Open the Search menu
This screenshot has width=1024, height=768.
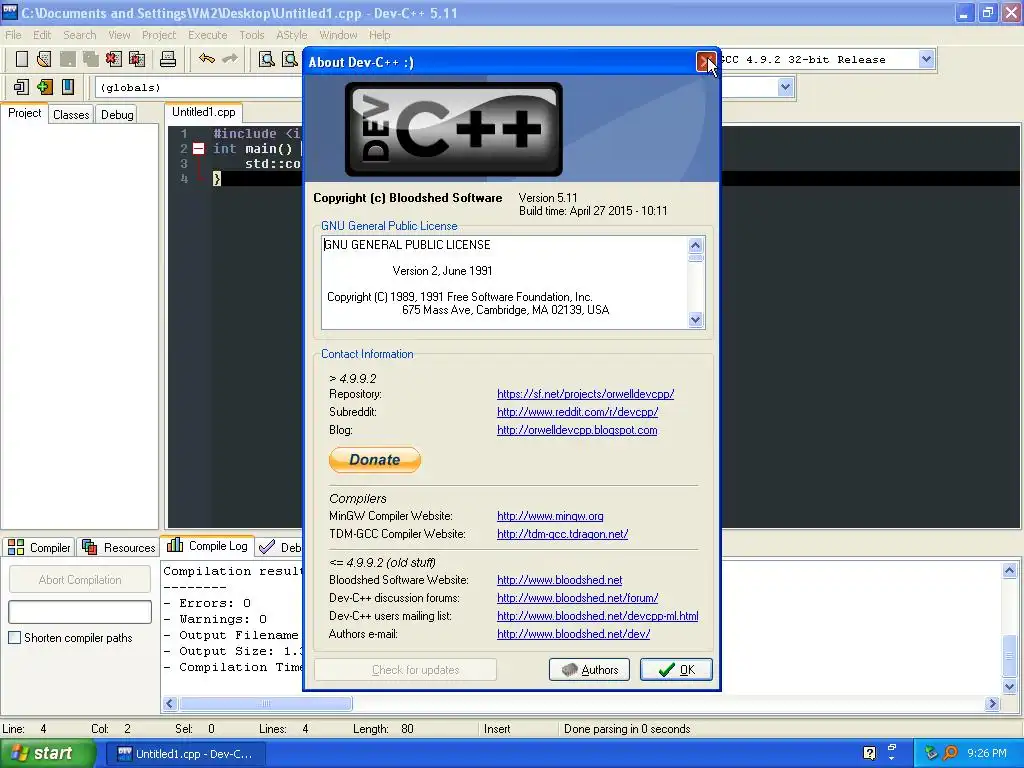coord(80,35)
